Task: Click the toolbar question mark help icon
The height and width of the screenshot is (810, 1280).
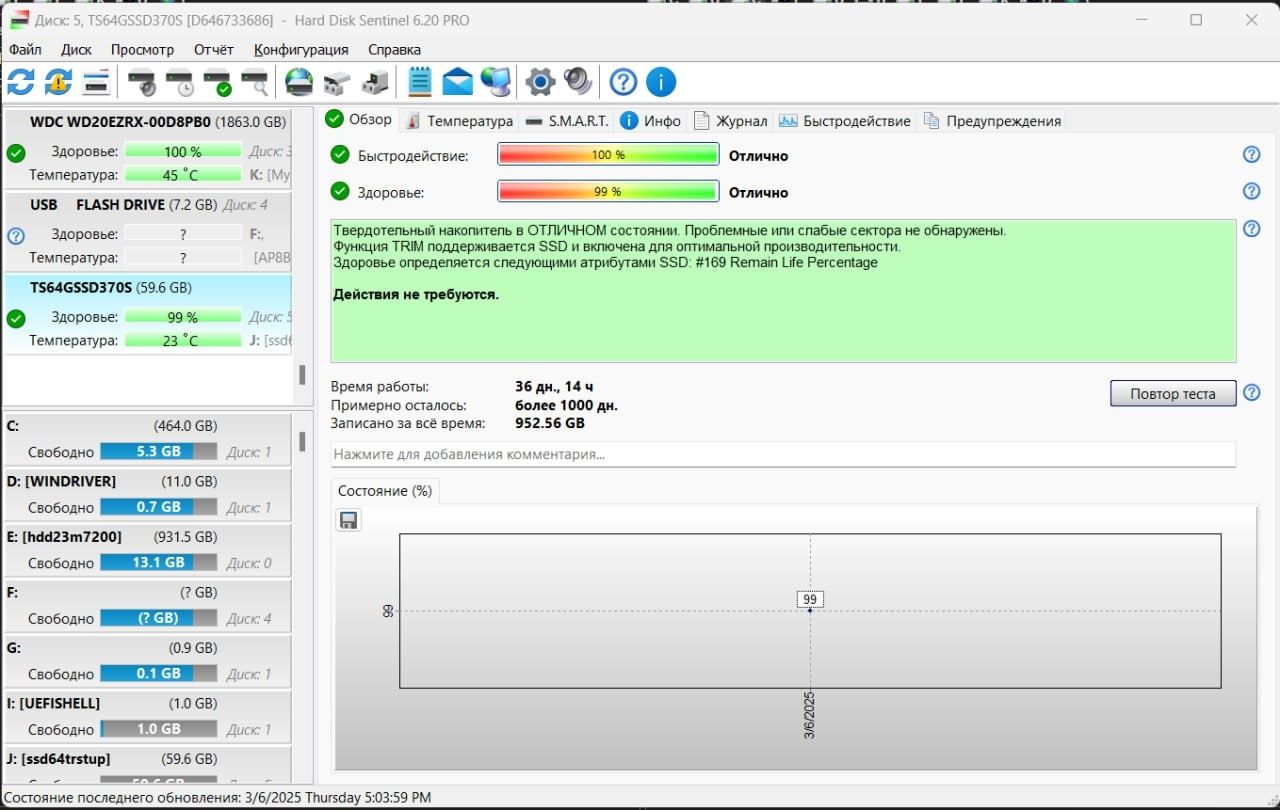Action: 623,82
